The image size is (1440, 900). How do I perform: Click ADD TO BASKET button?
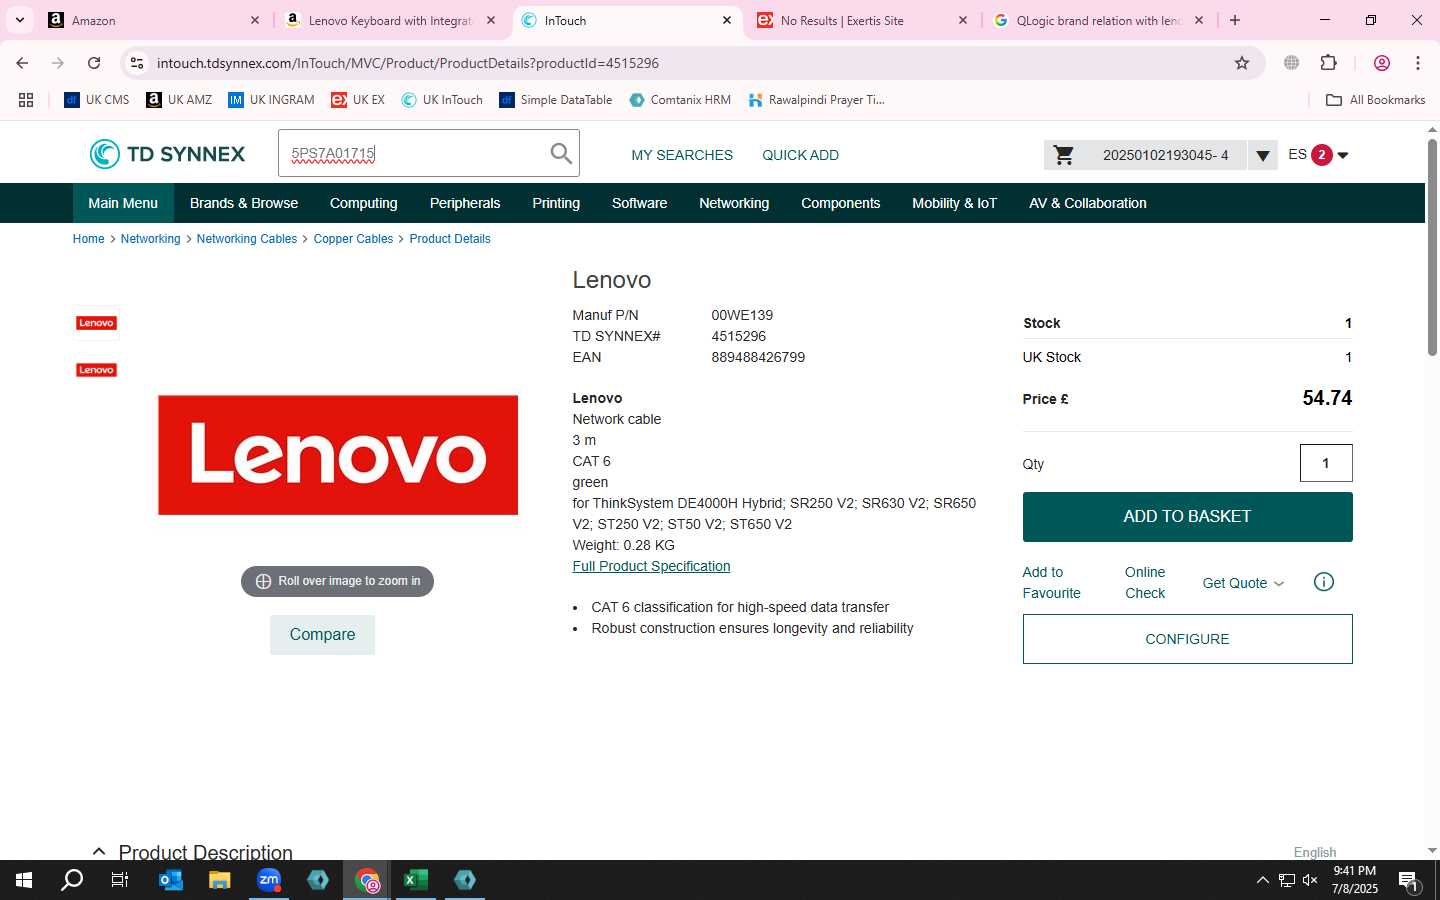point(1187,516)
